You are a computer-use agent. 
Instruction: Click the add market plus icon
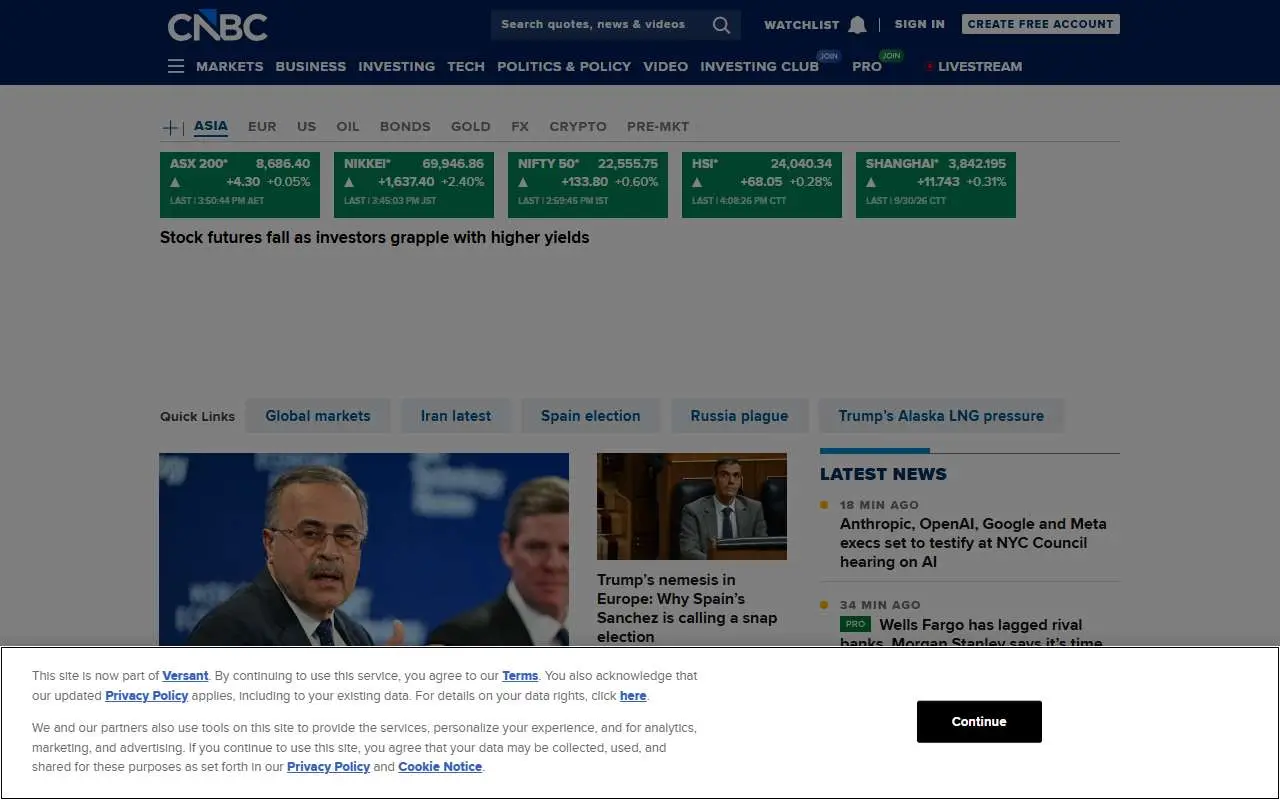pos(170,127)
